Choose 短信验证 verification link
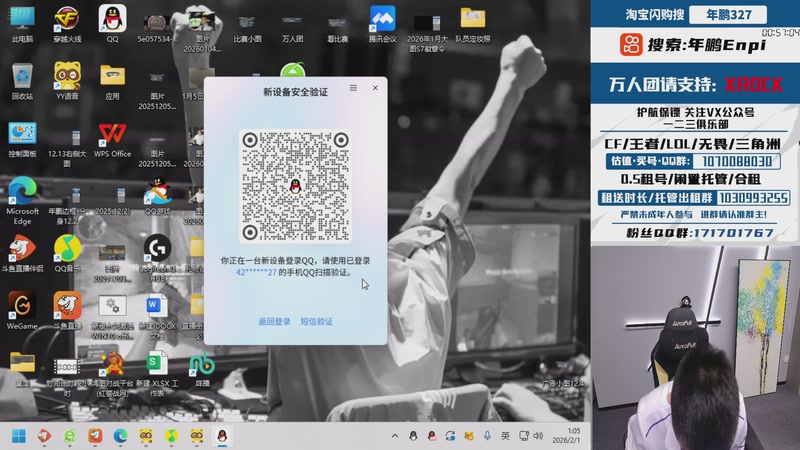The height and width of the screenshot is (450, 800). coord(316,321)
